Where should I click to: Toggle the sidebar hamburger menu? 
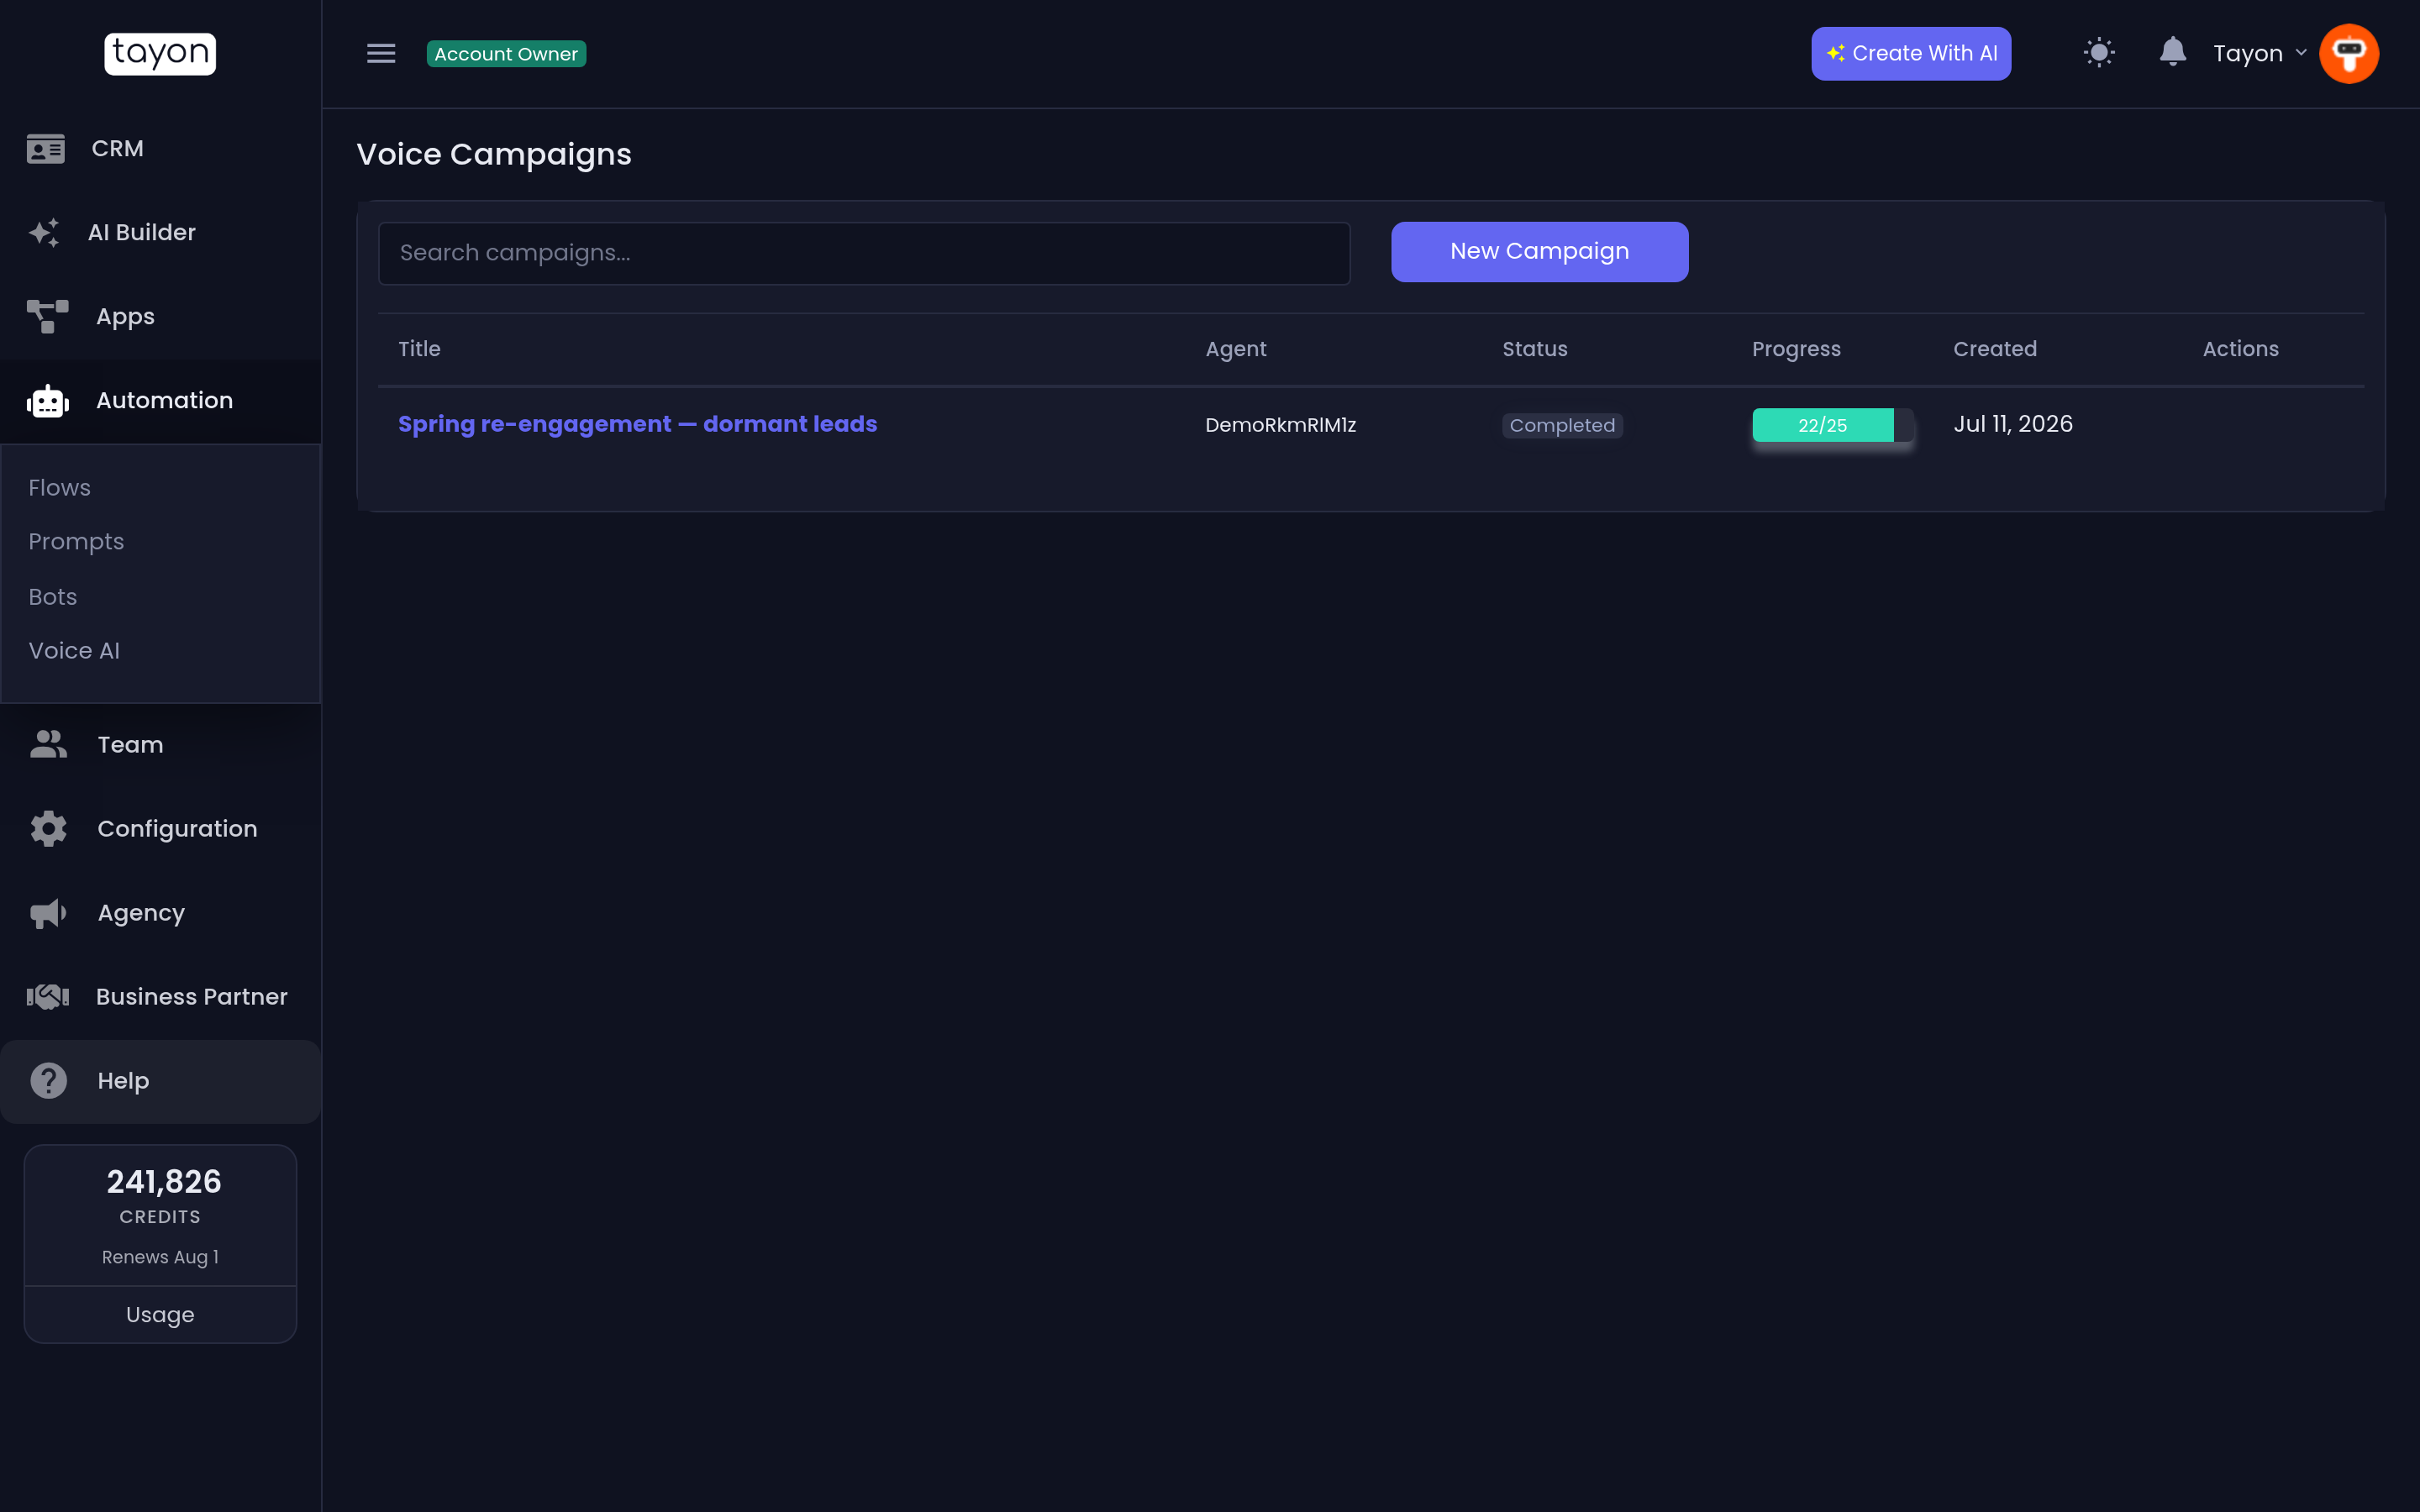point(381,53)
